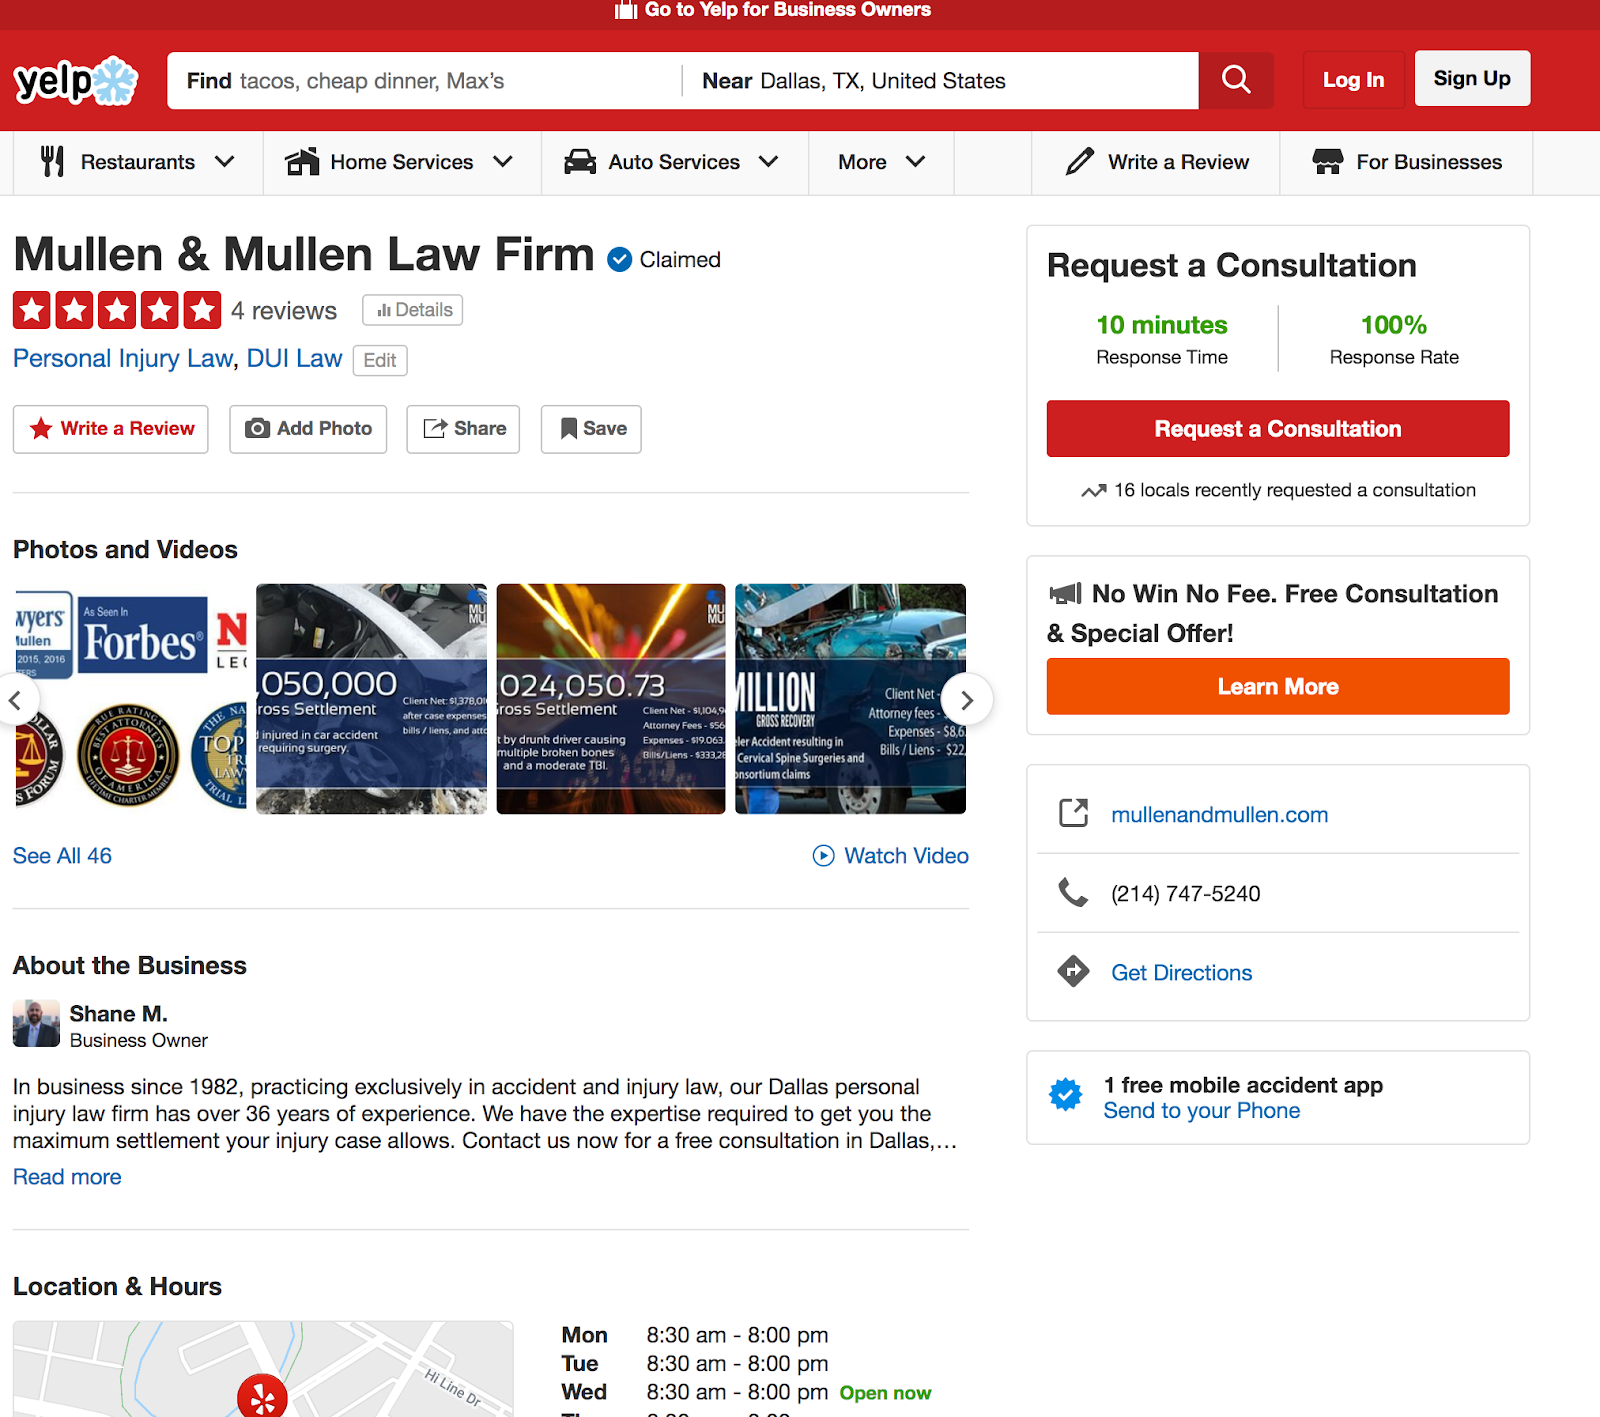Open Write a Review in navigation bar
This screenshot has height=1417, width=1600.
pos(1156,162)
